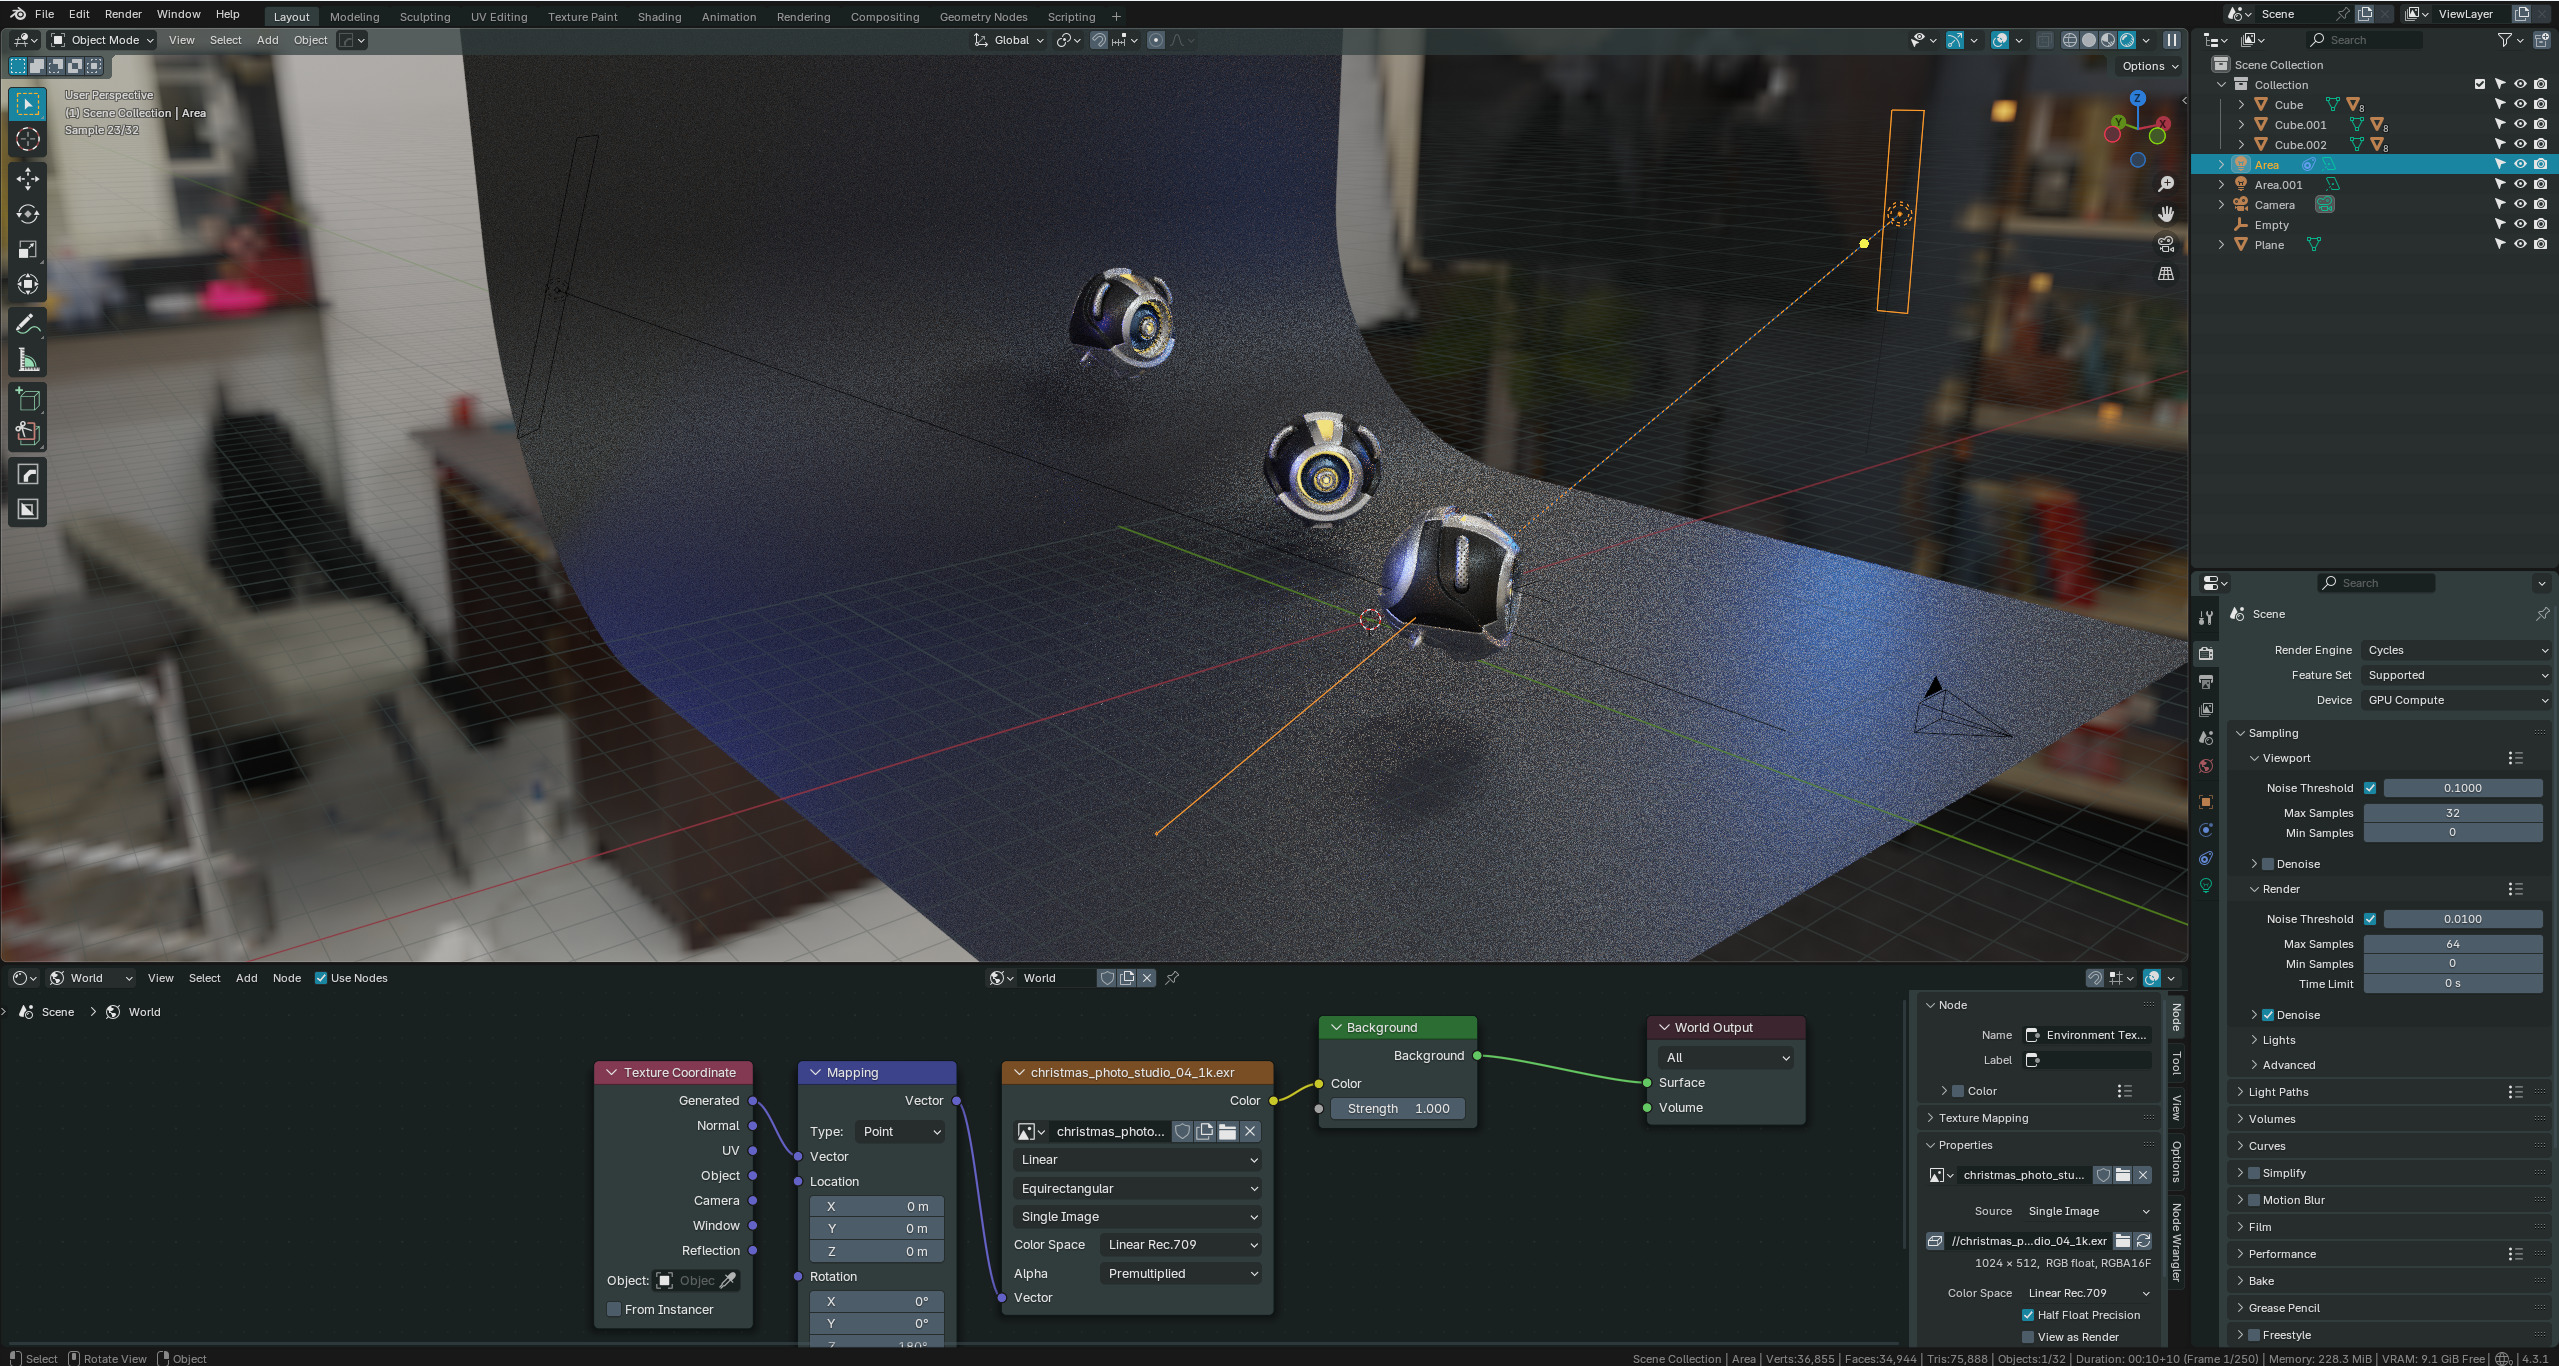Click the object eyedropper in Texture Coordinate node
The width and height of the screenshot is (2559, 1366).
point(728,1280)
